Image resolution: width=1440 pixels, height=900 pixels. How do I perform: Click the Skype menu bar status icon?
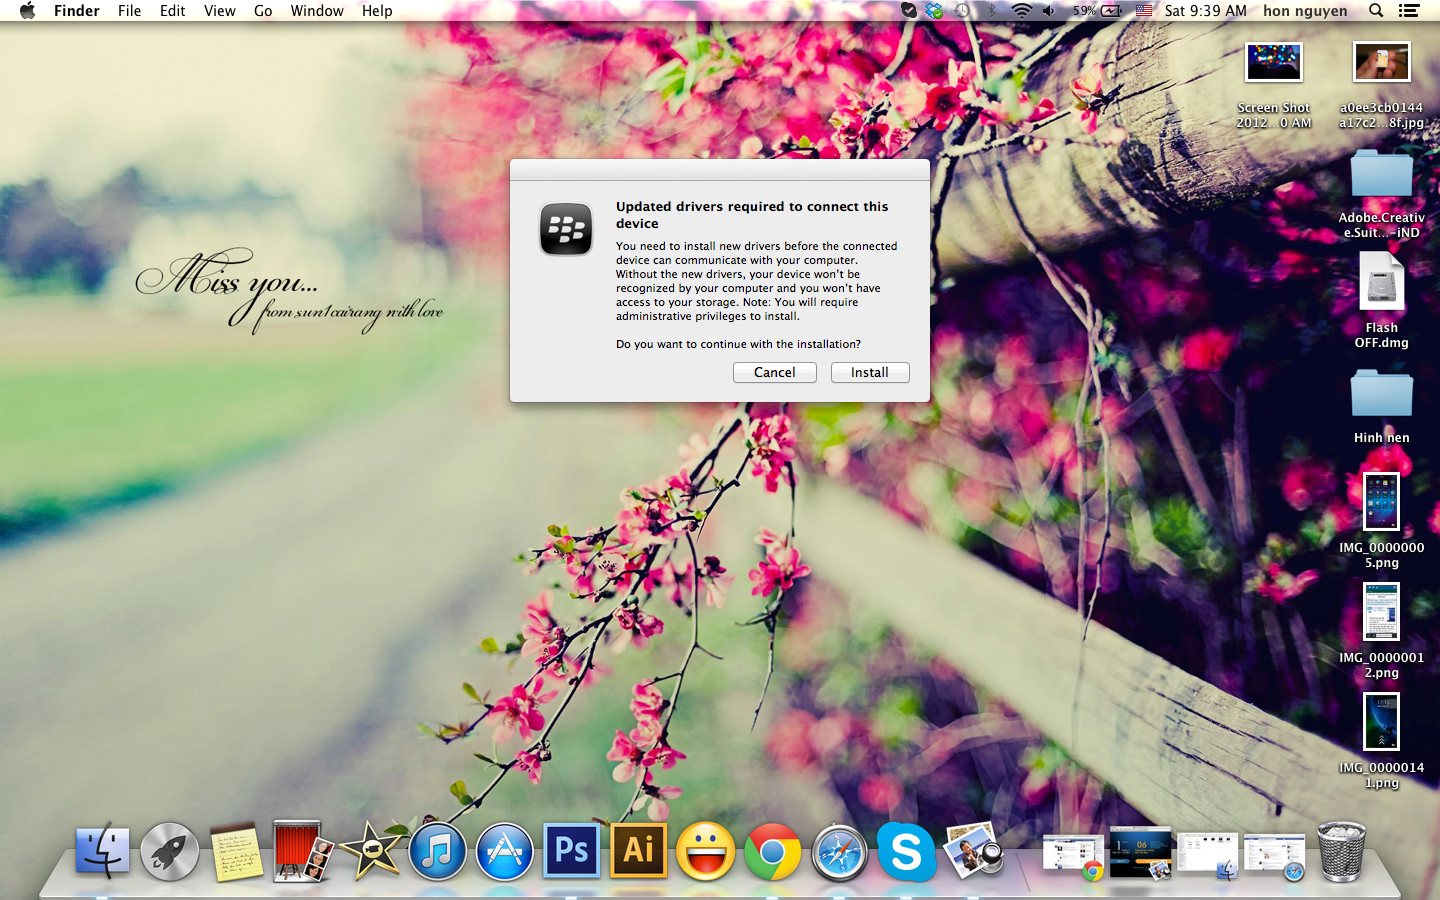pyautogui.click(x=908, y=11)
